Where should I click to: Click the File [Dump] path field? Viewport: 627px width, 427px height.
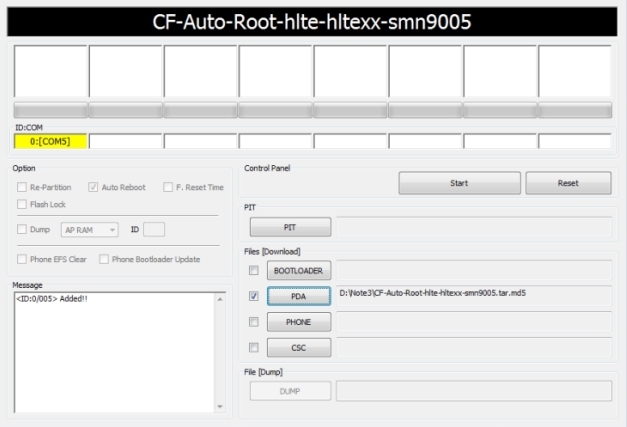(474, 391)
